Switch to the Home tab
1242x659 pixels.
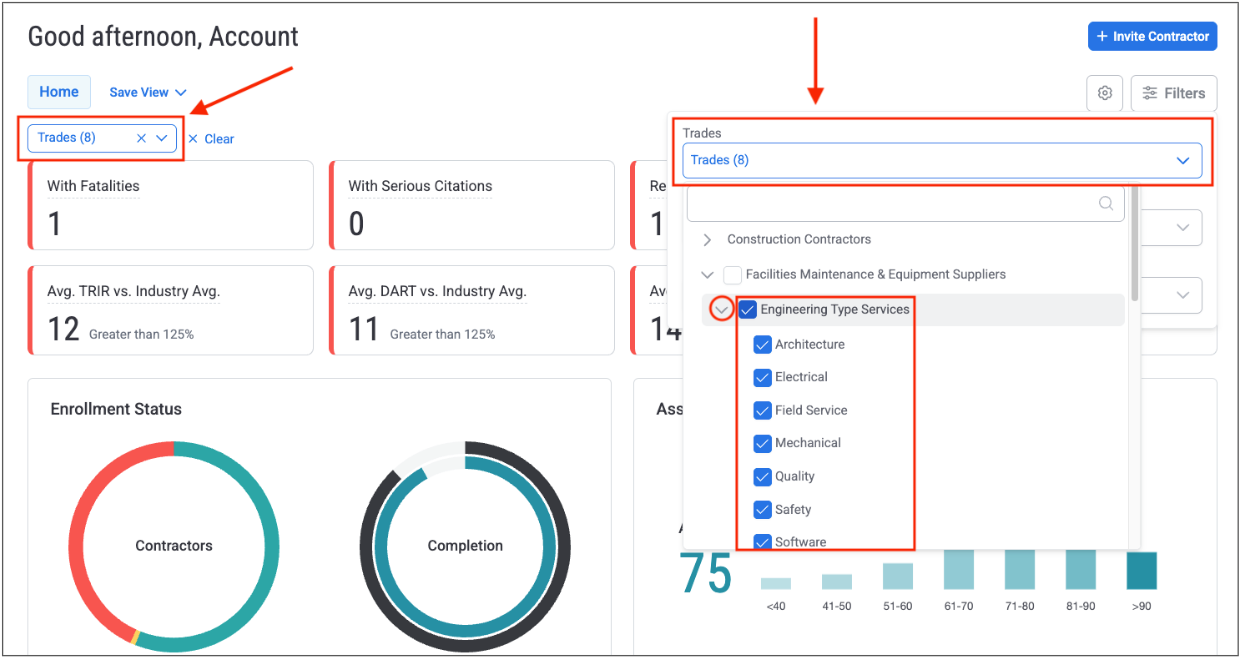point(59,92)
